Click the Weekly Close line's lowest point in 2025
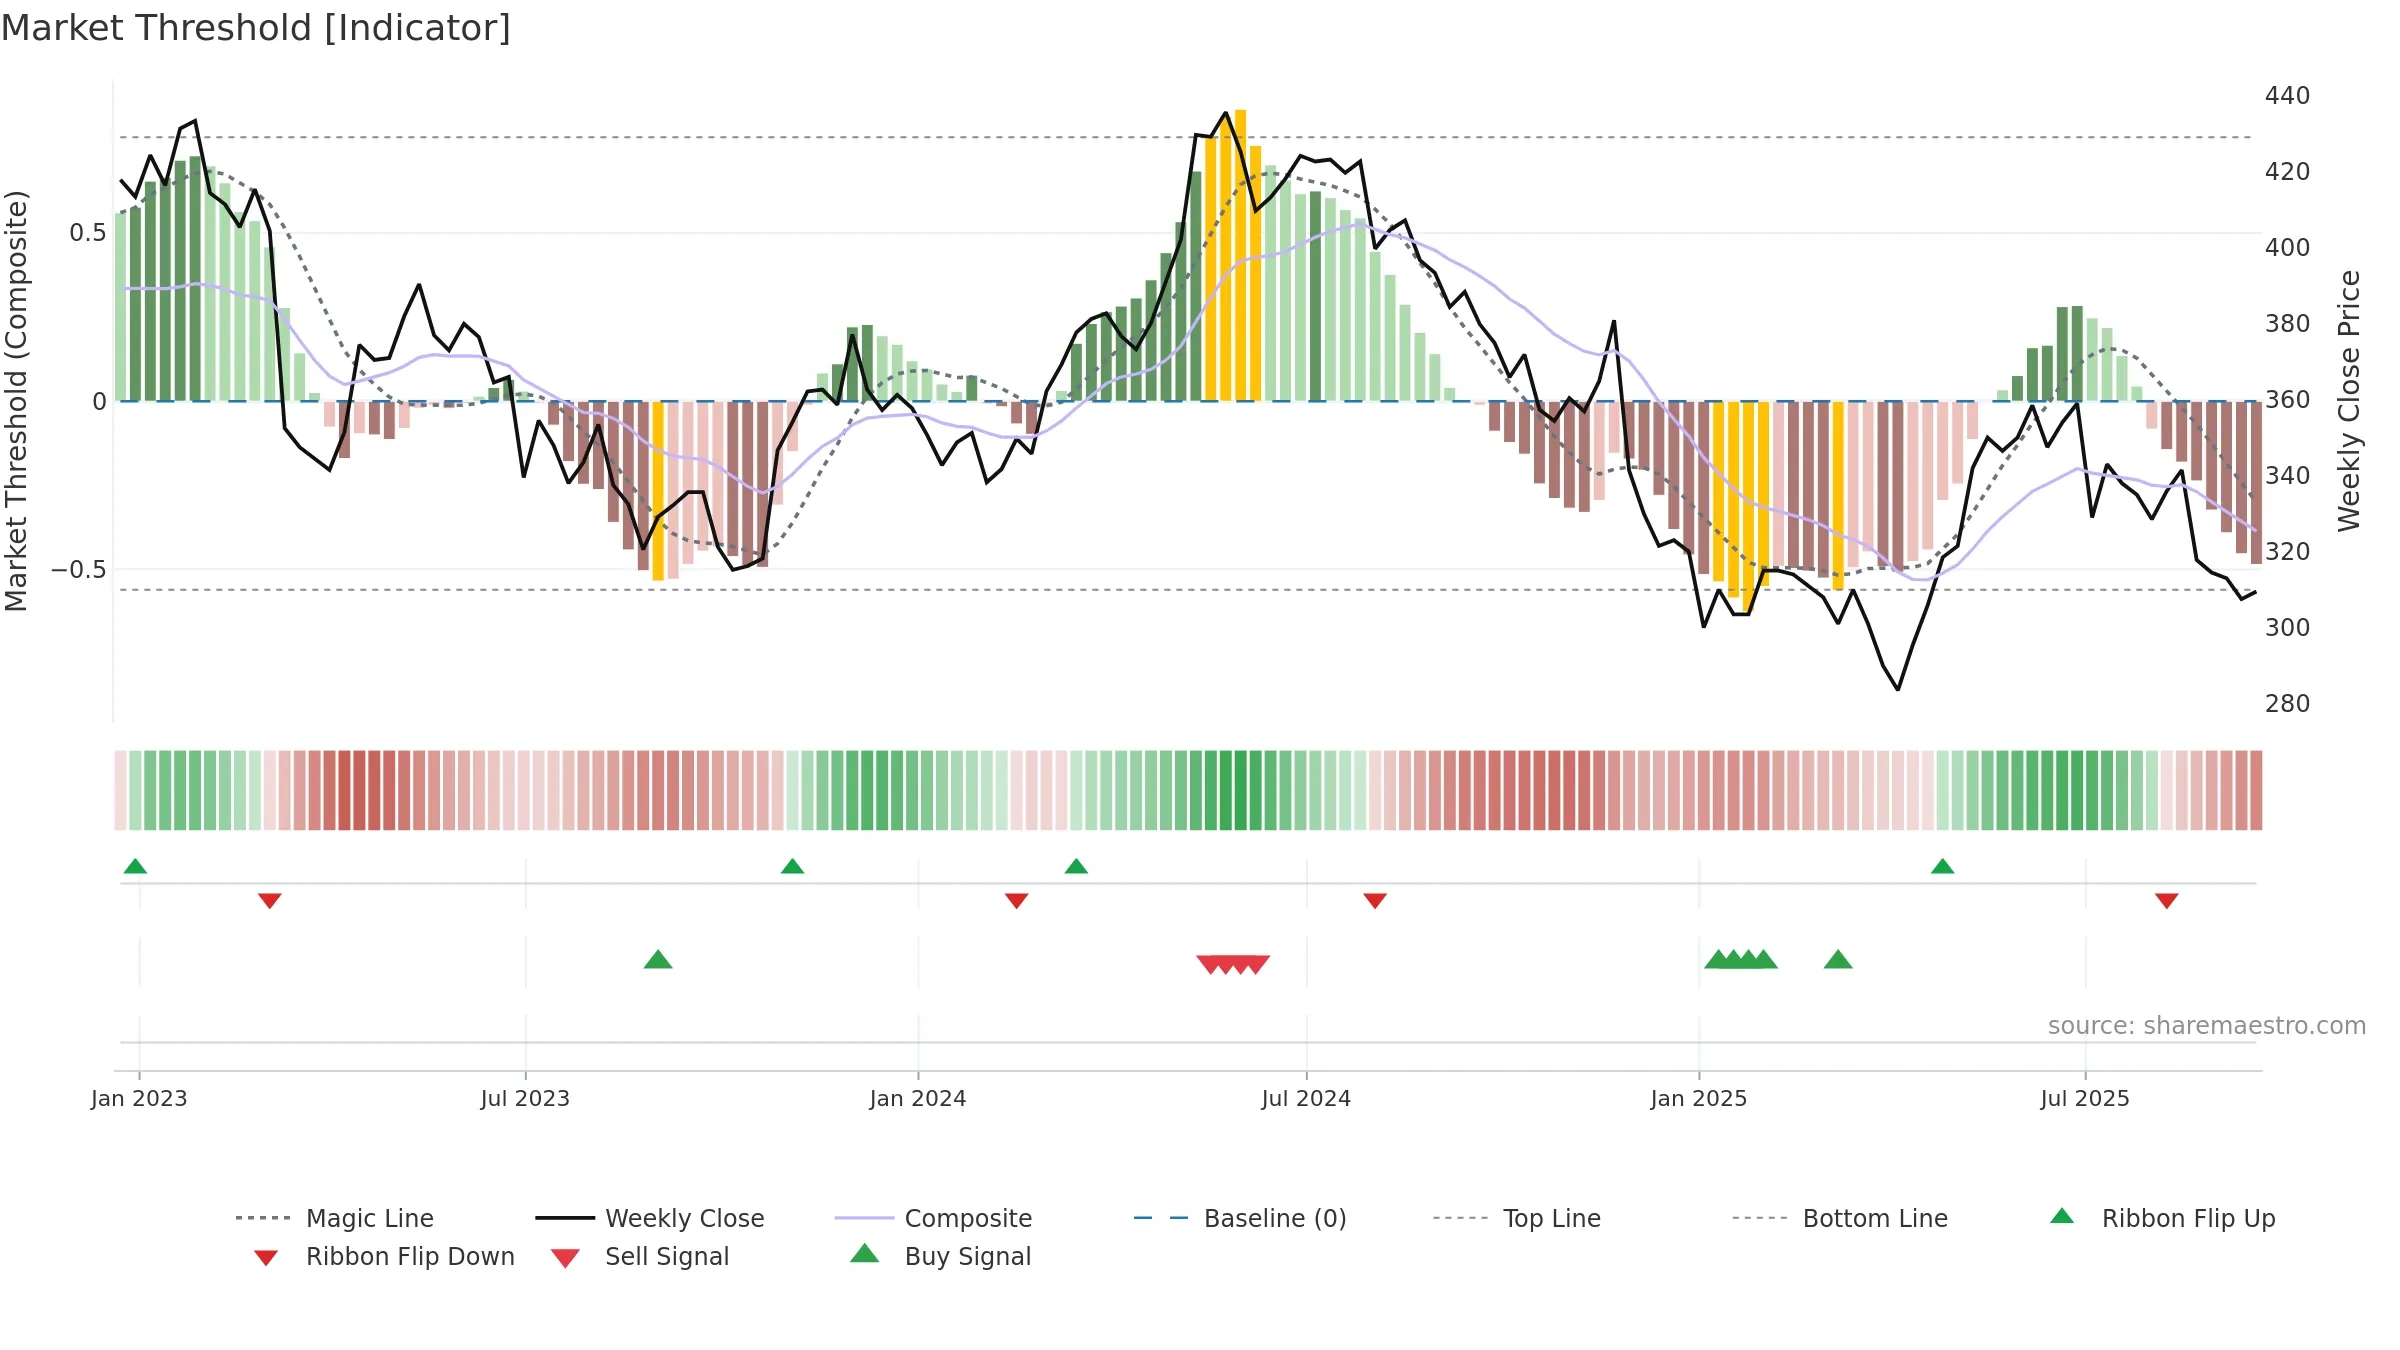Screen dimensions: 2400x1350 click(x=1898, y=690)
